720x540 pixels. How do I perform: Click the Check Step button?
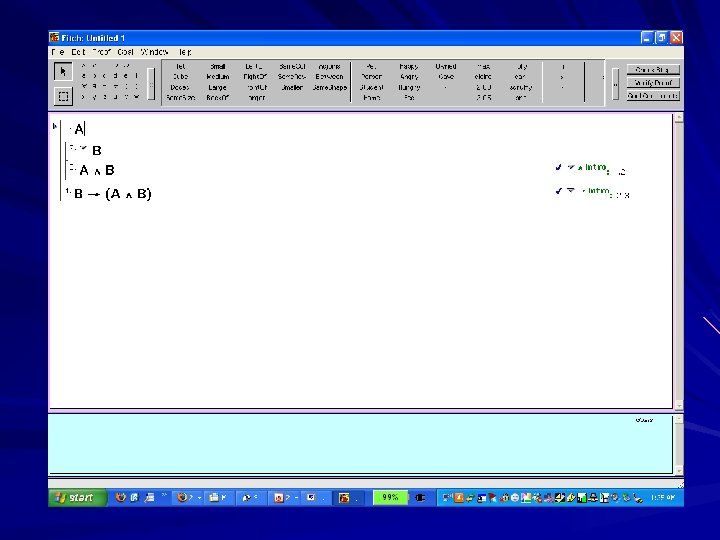click(653, 70)
